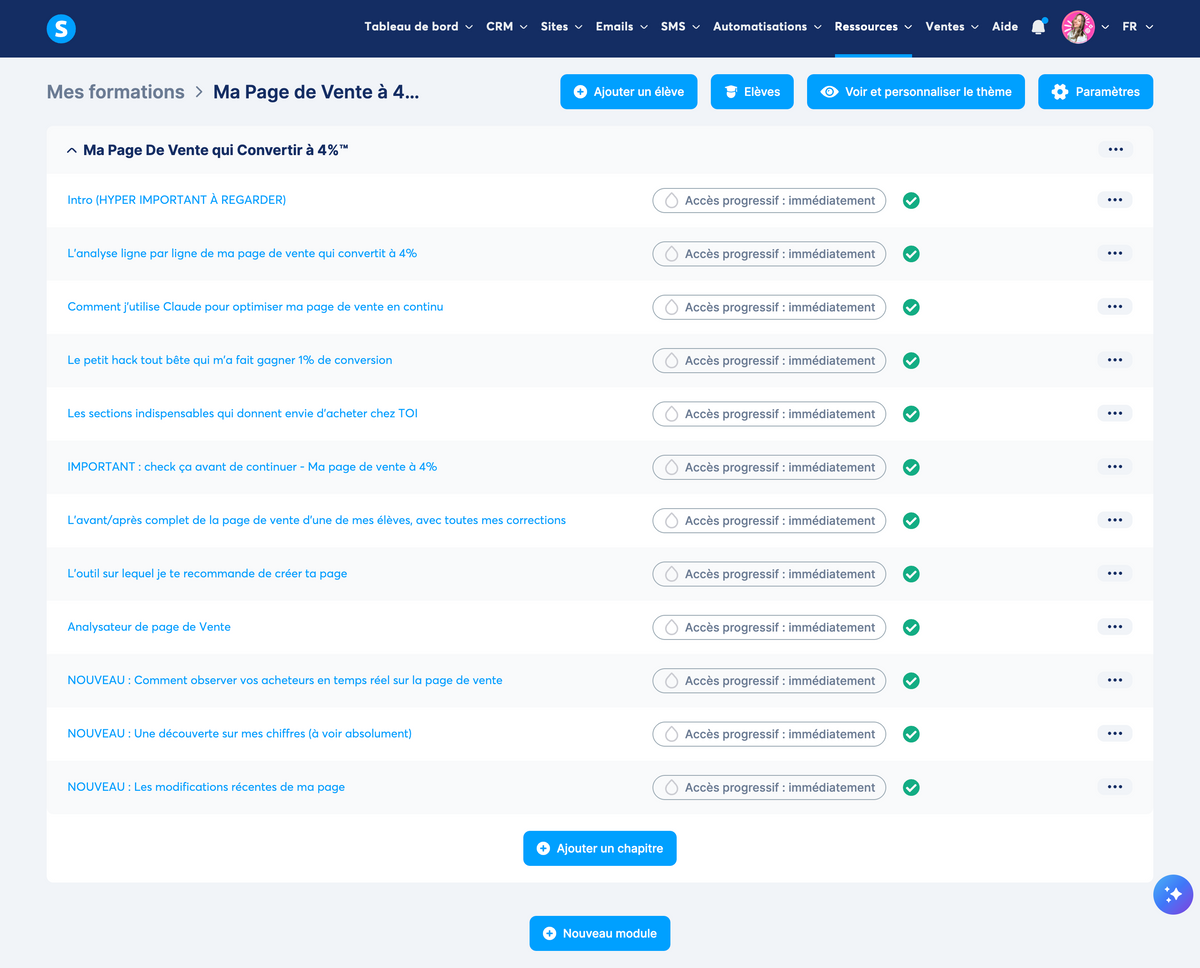Open NOUVEAU Les modifications récentes chapter
1200x968 pixels.
click(x=206, y=787)
